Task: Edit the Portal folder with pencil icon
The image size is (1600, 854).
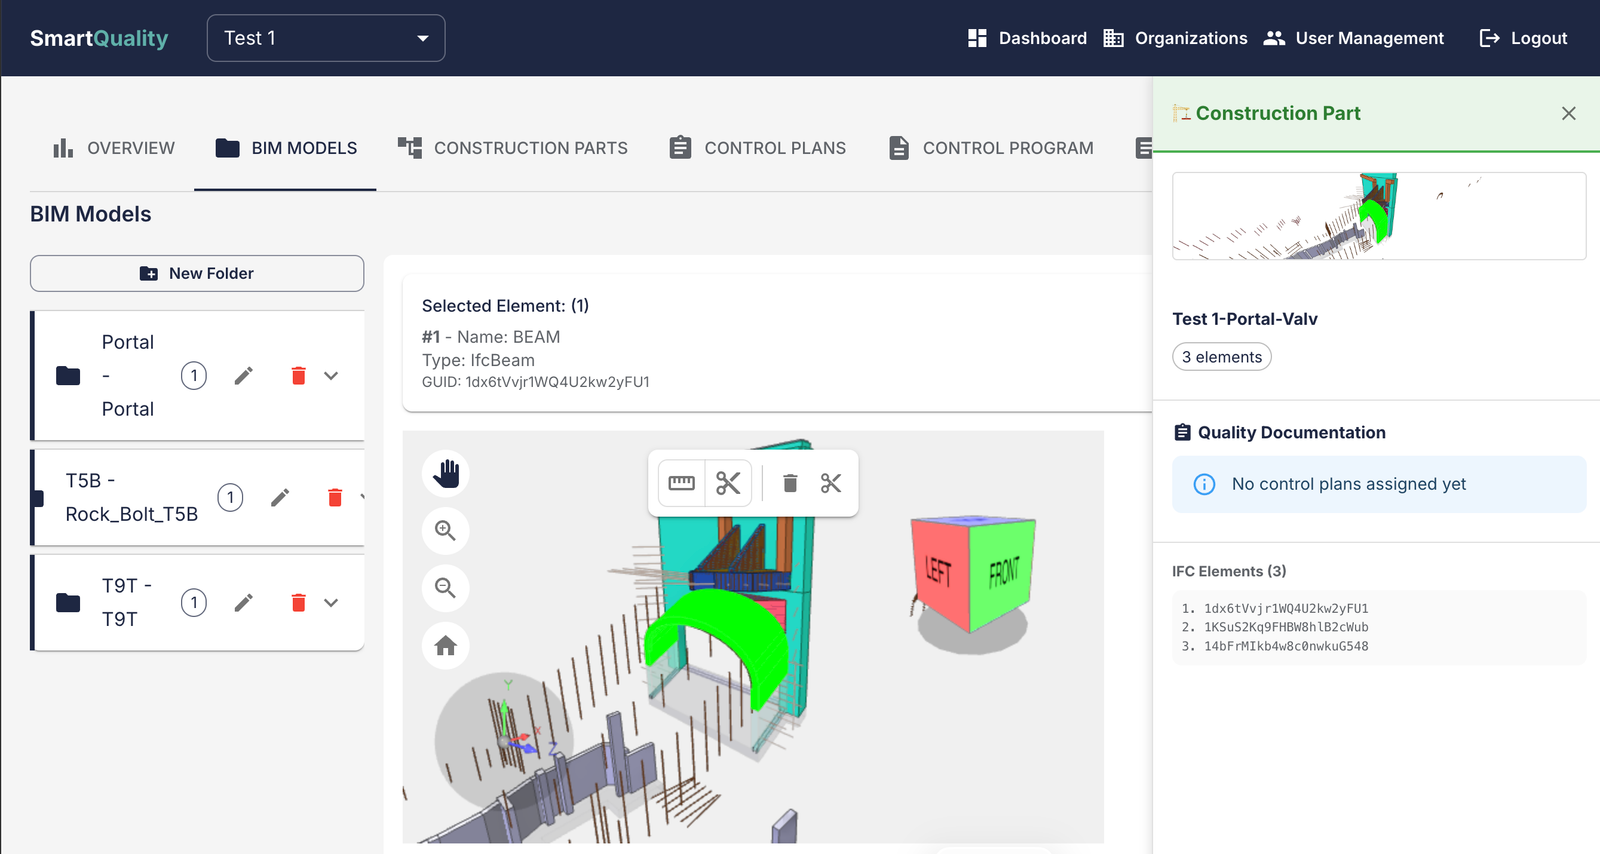Action: [x=244, y=376]
